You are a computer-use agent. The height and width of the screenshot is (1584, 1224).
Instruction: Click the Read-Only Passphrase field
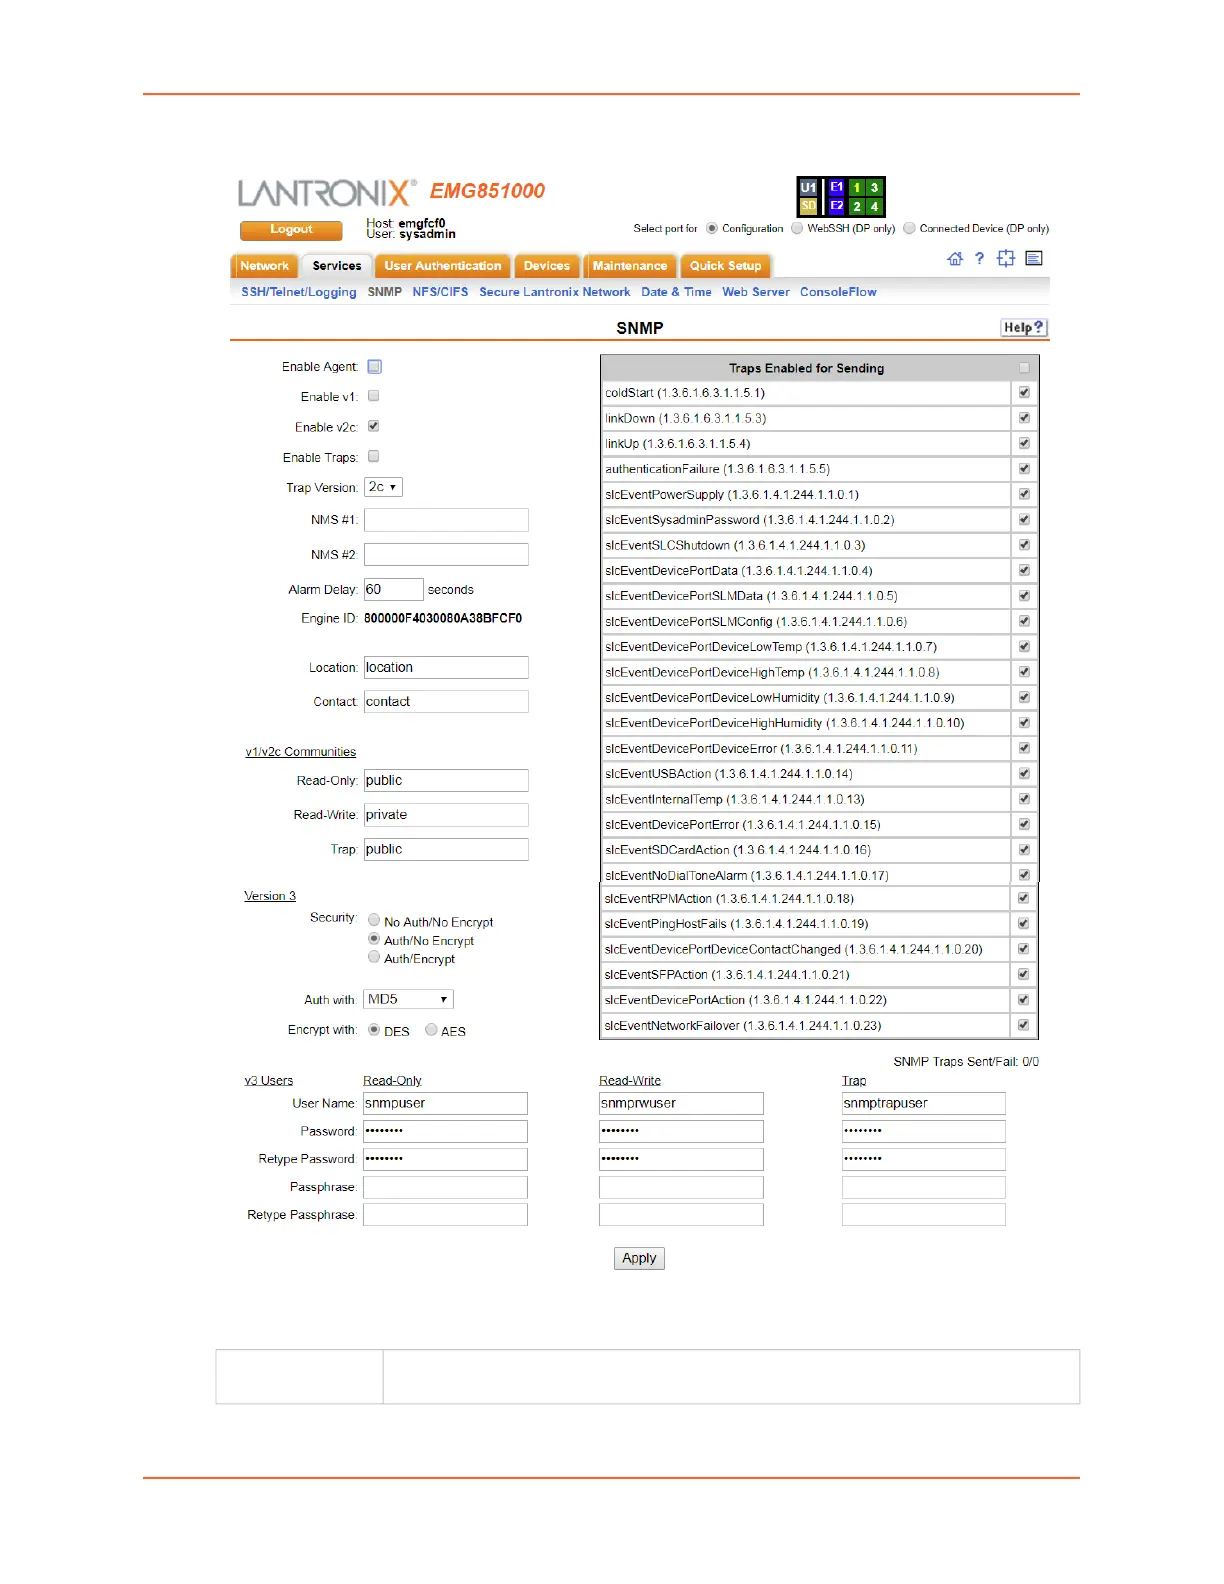point(445,1187)
